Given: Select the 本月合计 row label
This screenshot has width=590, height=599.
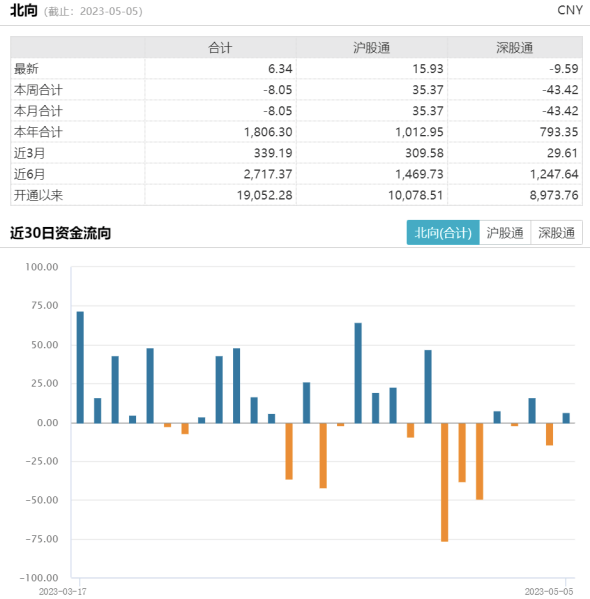Looking at the screenshot, I should click(x=38, y=111).
